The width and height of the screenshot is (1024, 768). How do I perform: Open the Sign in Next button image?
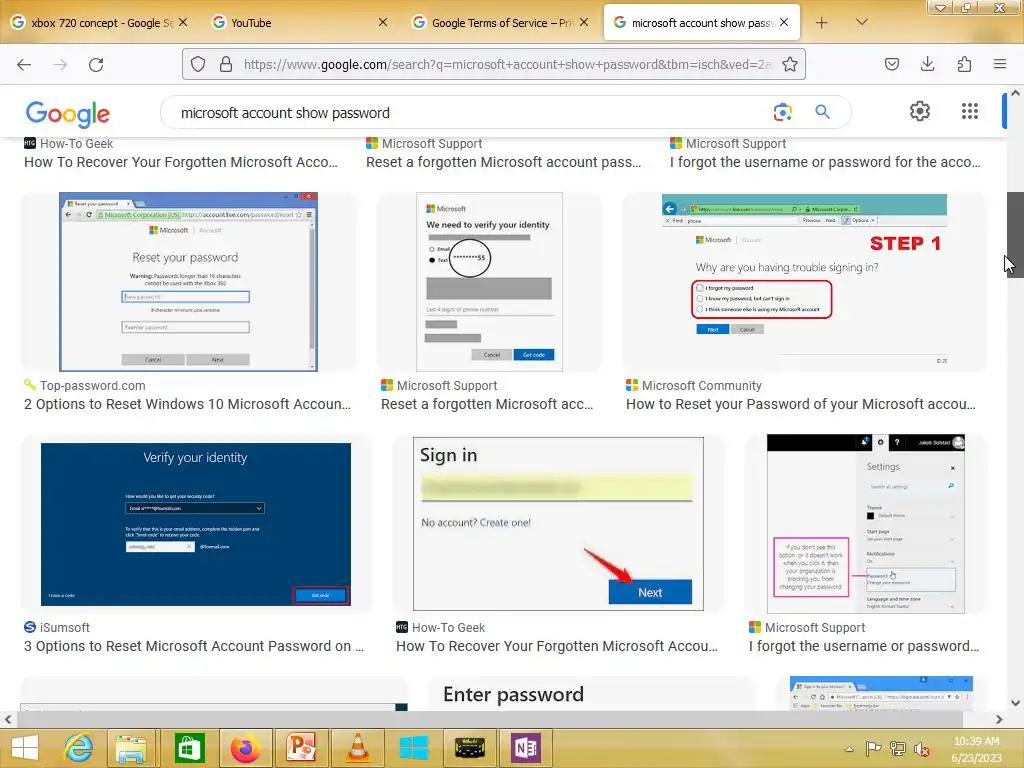tap(558, 524)
